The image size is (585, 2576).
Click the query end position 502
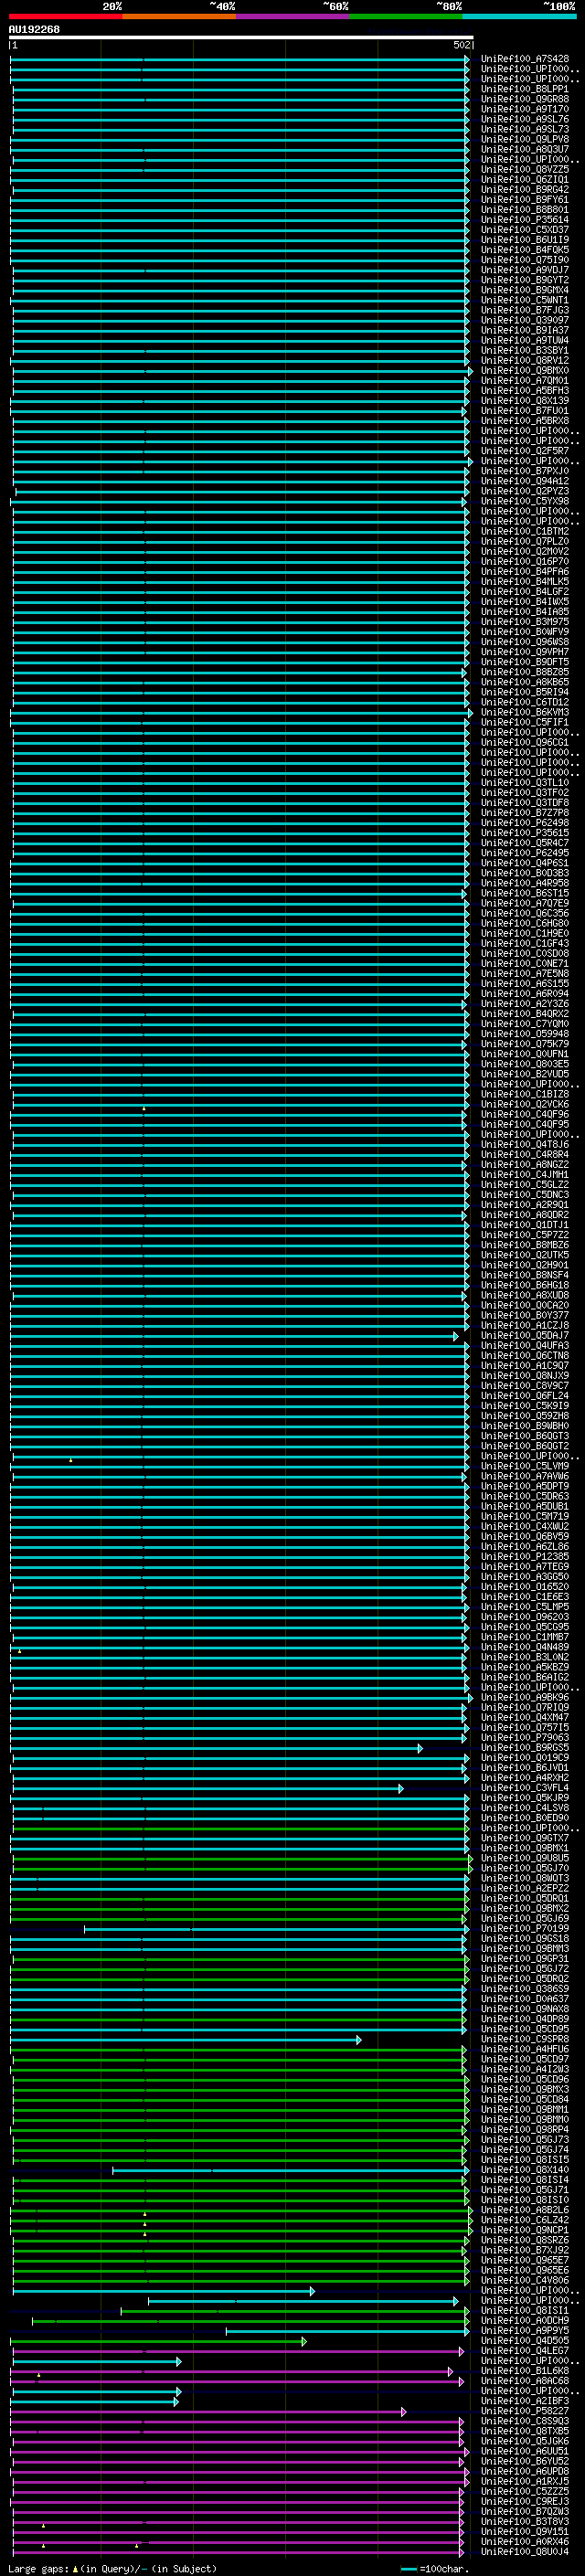click(x=462, y=45)
